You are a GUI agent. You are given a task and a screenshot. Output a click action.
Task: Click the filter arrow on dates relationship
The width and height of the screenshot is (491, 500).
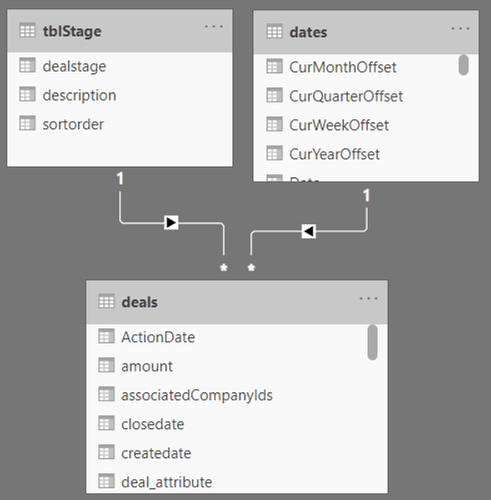pos(309,231)
